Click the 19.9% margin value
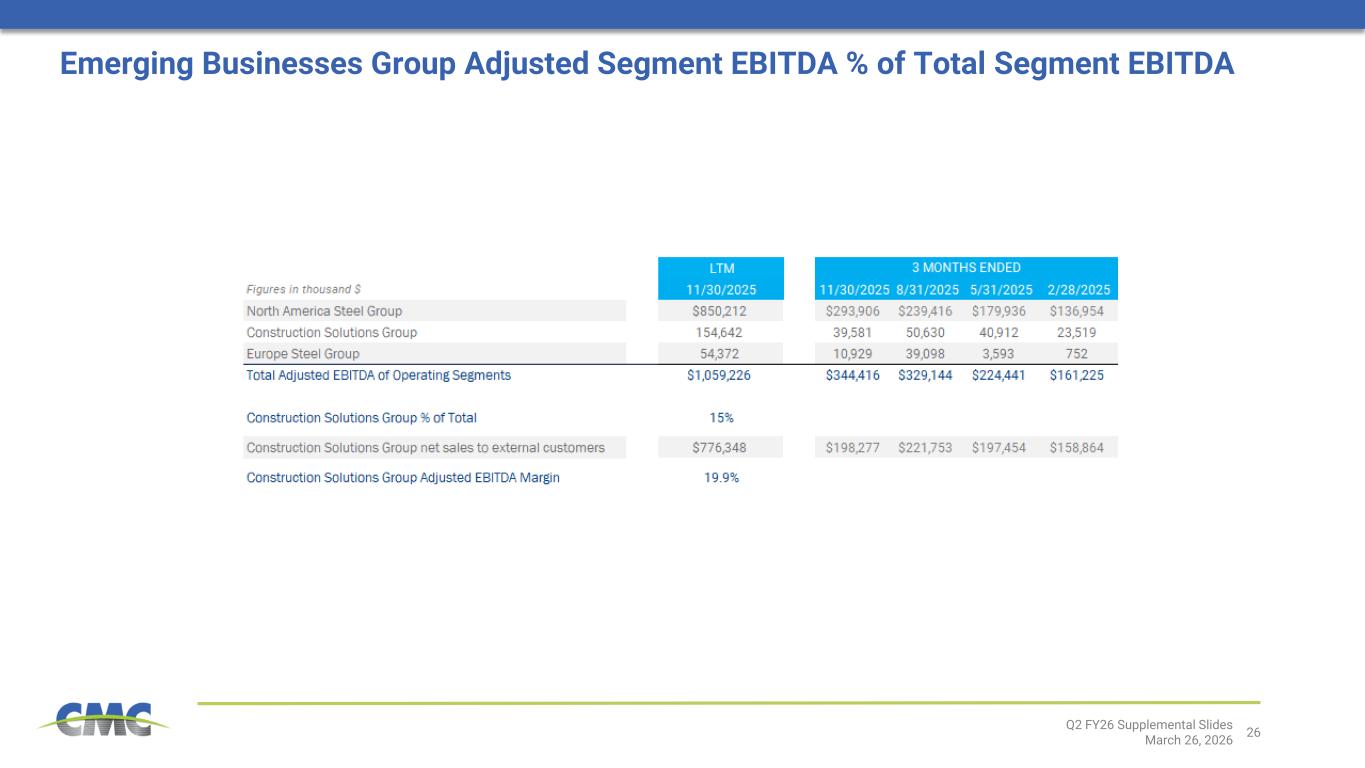This screenshot has height=768, width=1365. pyautogui.click(x=720, y=478)
